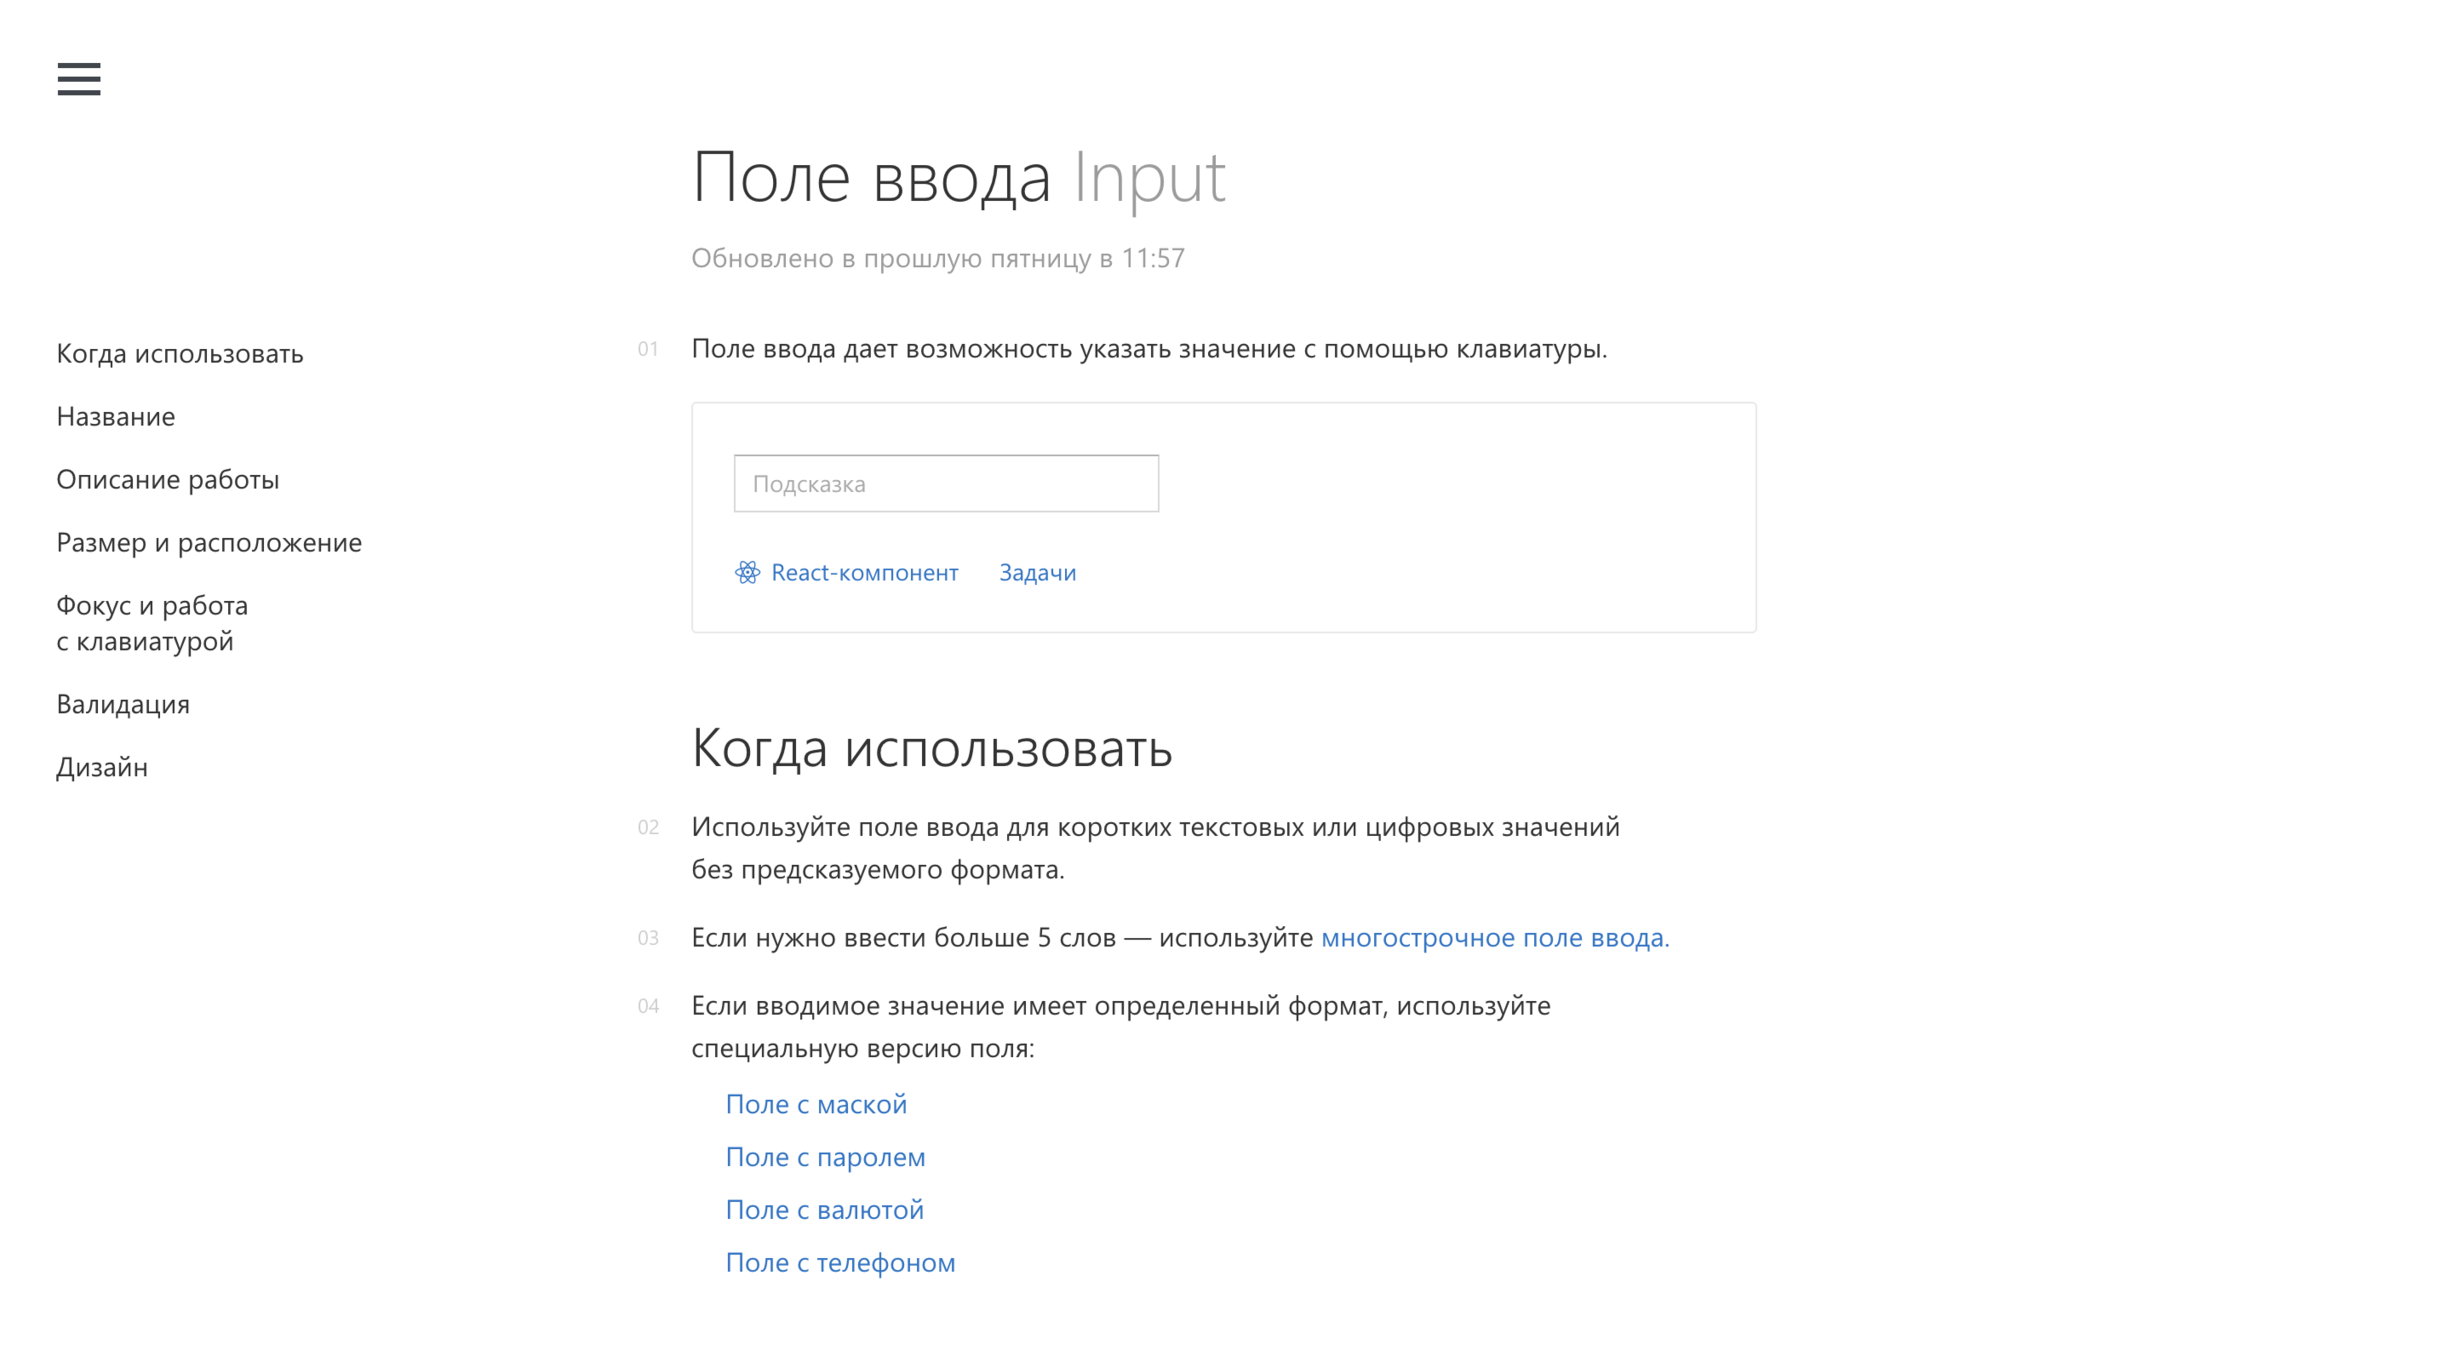2440x1350 pixels.
Task: Click the React atom icon
Action: 747,572
